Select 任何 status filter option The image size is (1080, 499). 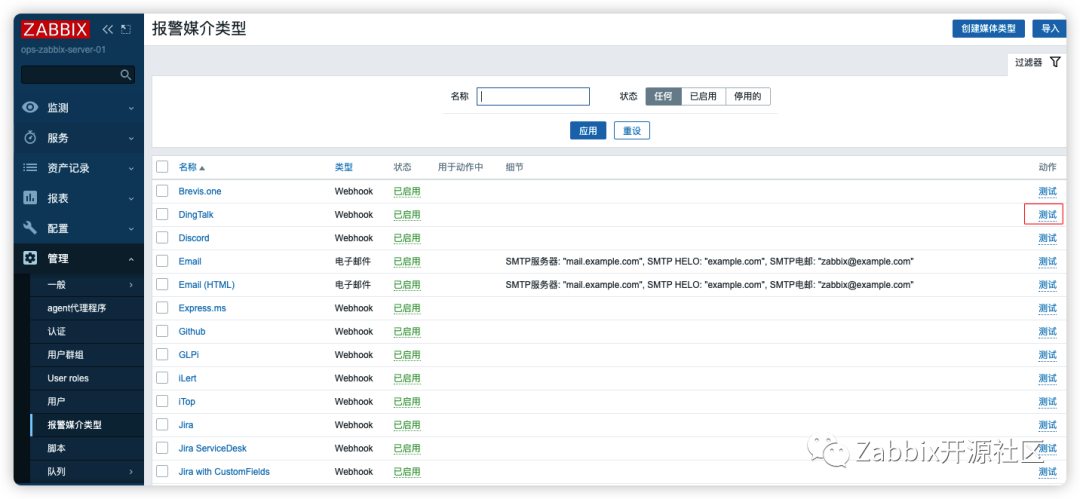pos(663,96)
